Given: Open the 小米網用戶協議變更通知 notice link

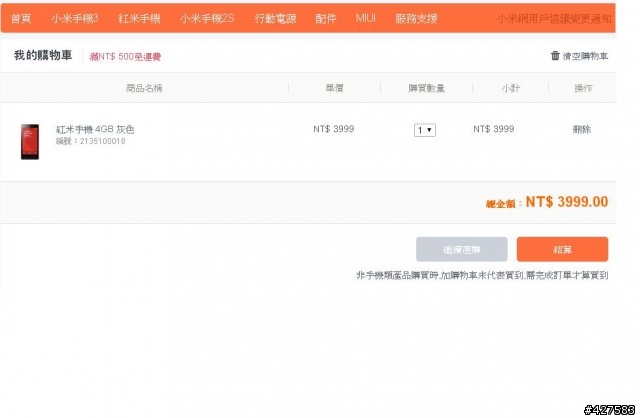Looking at the screenshot, I should click(x=554, y=18).
